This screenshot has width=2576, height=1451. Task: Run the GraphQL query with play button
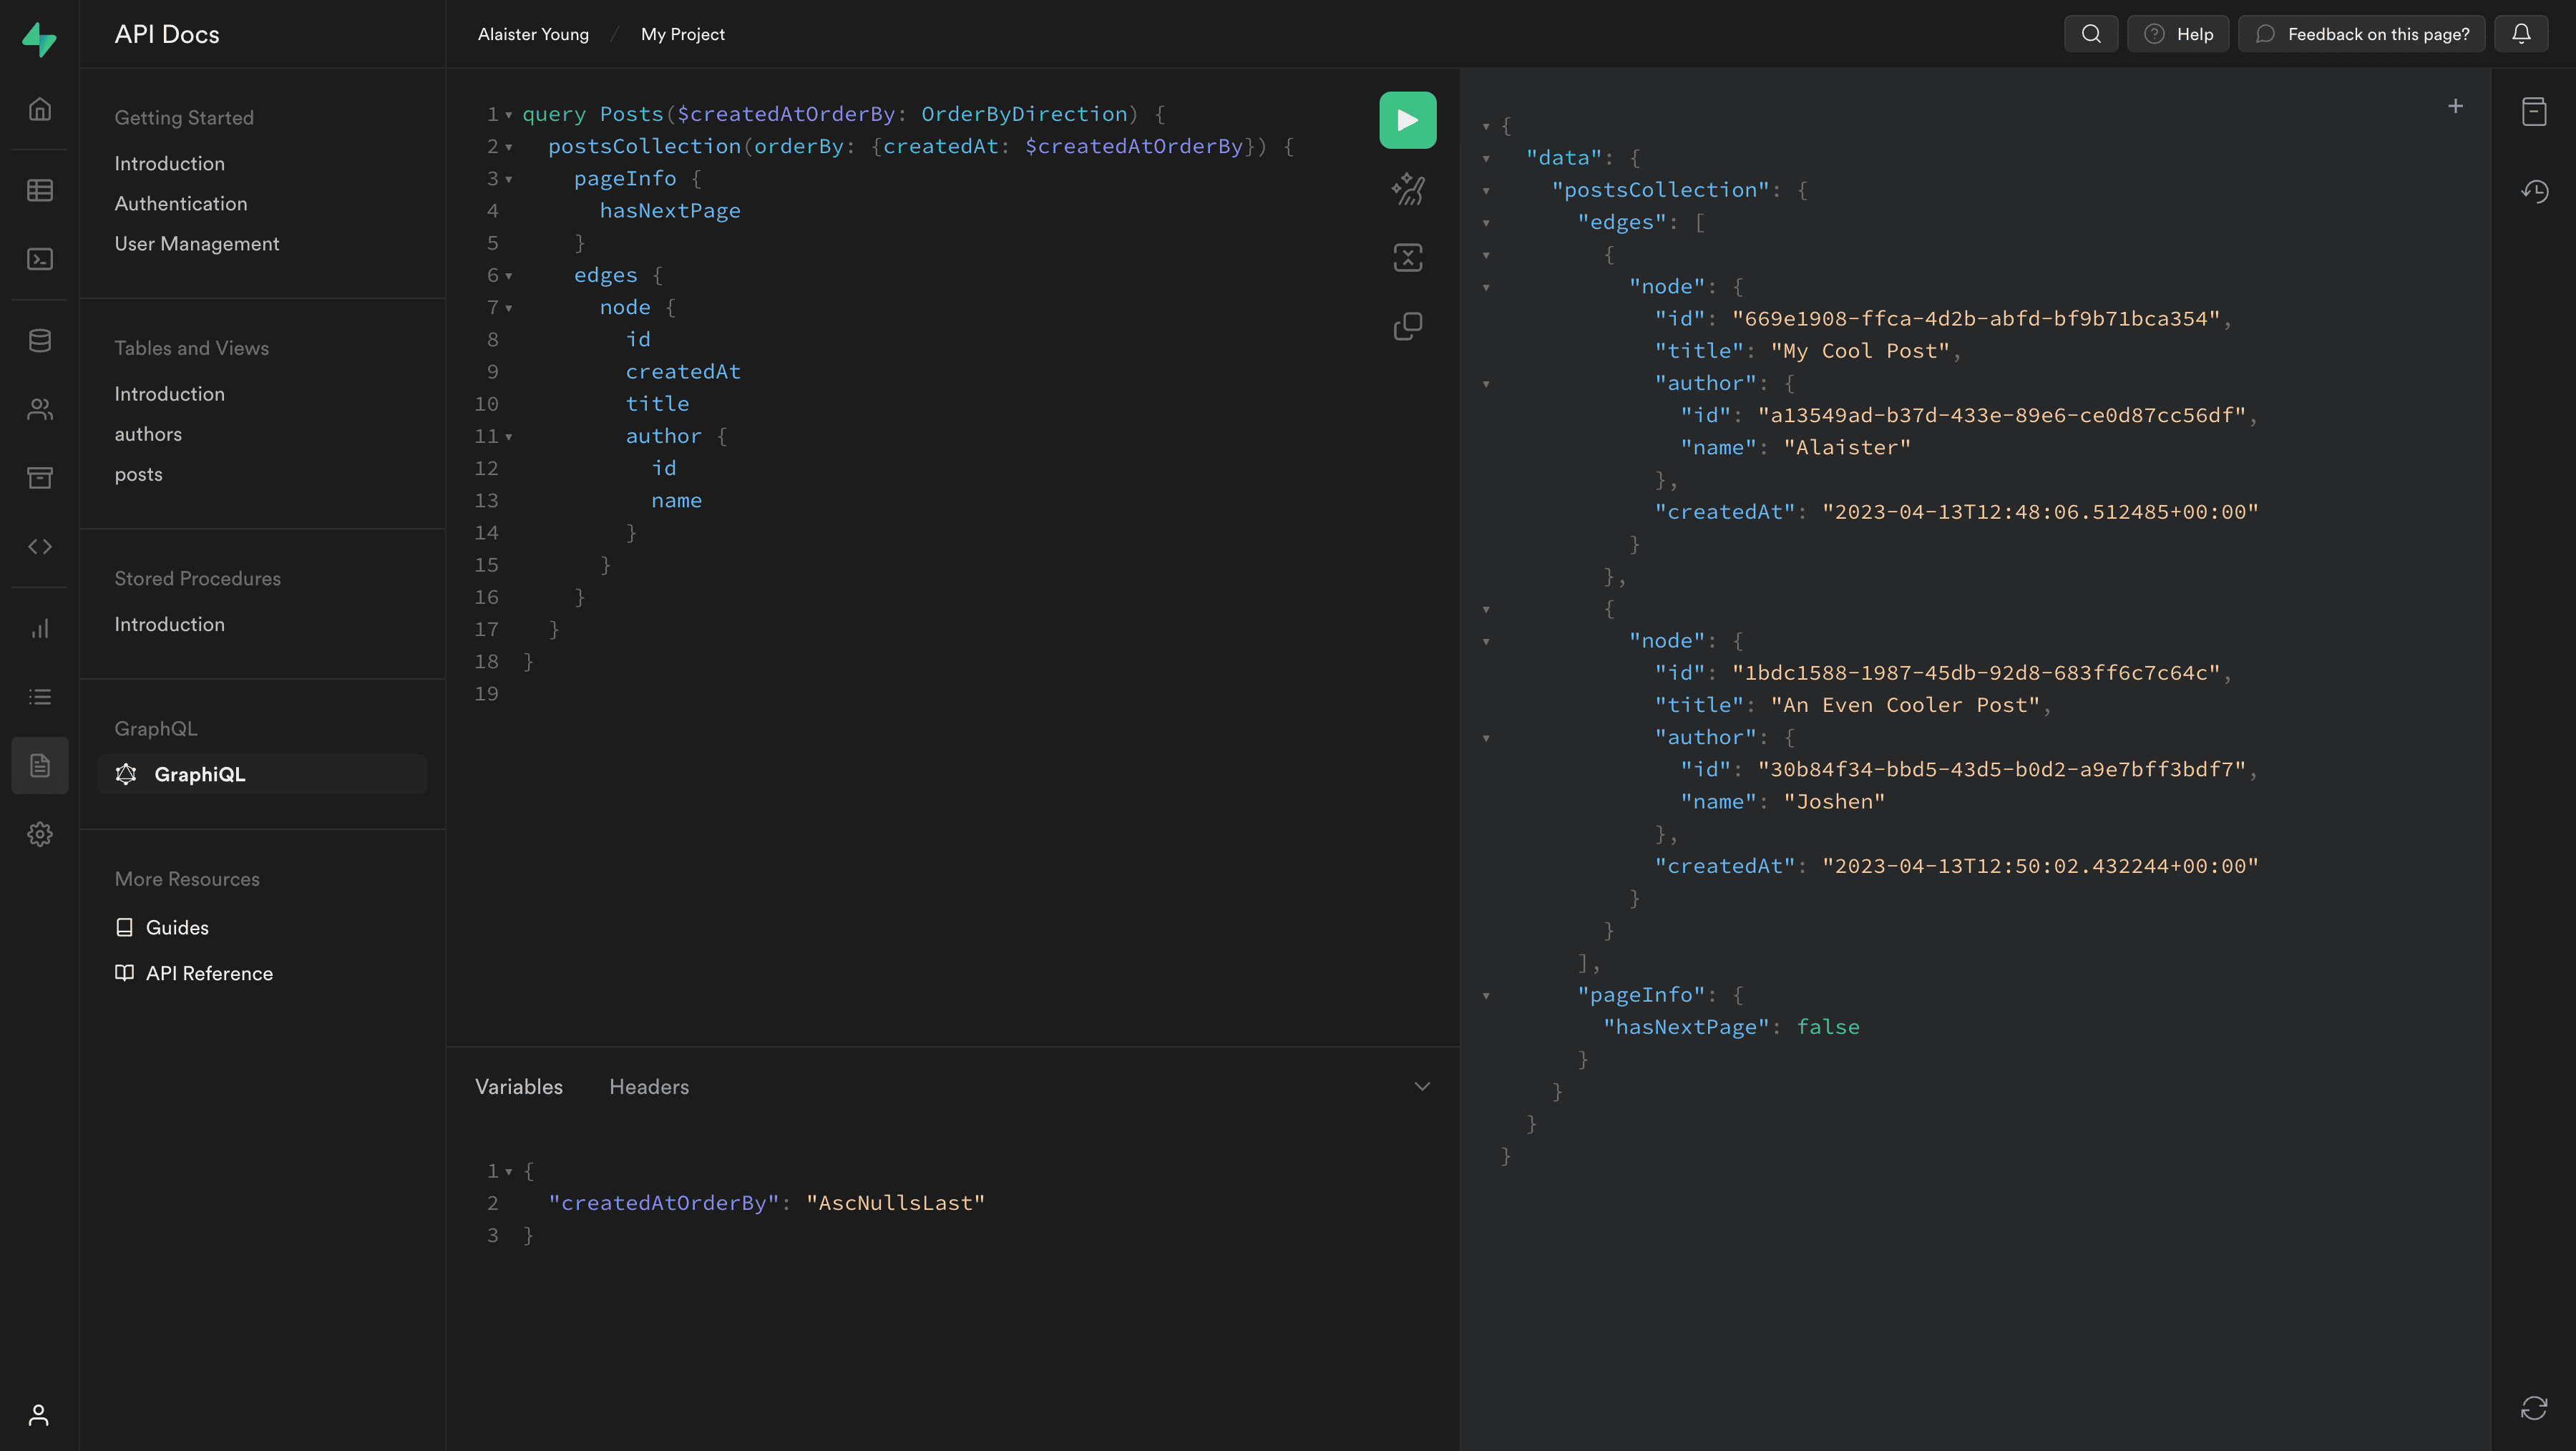coord(1407,120)
